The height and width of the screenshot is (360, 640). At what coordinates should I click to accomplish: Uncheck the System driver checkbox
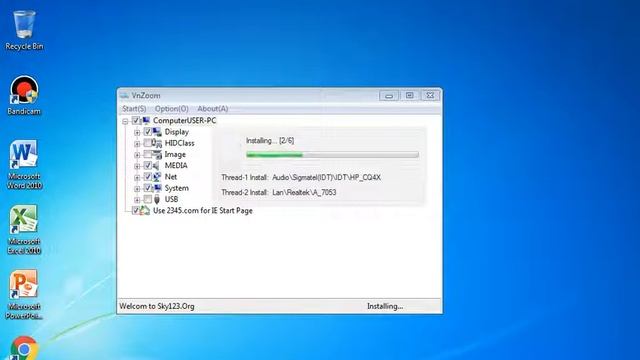point(148,188)
